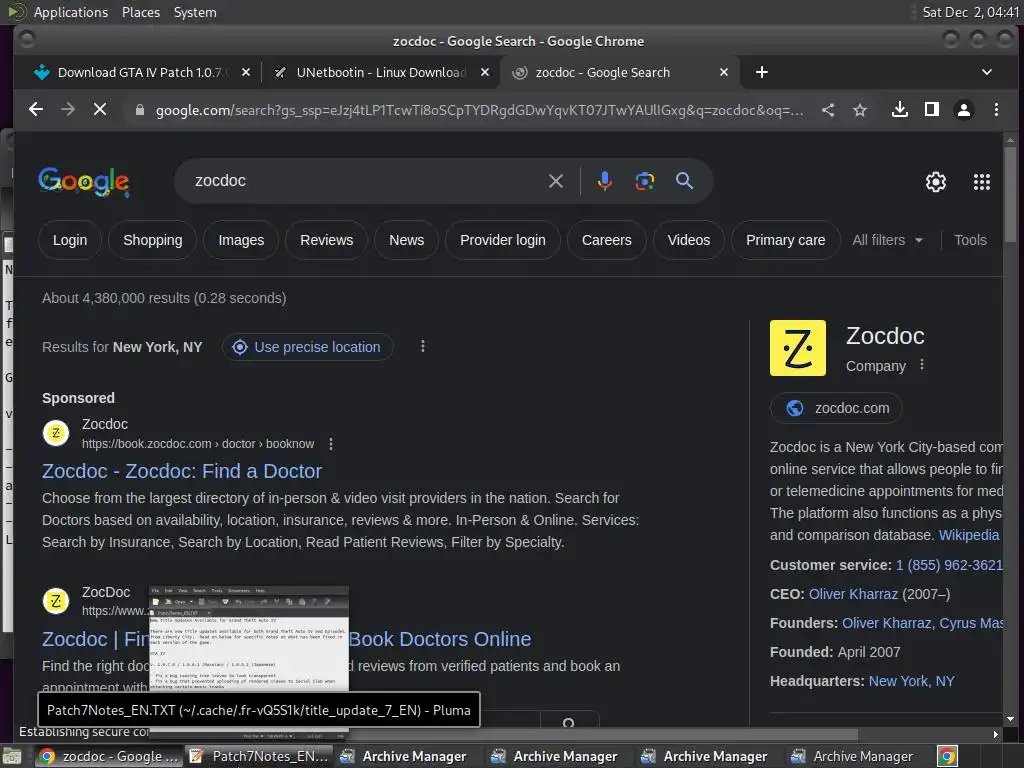The width and height of the screenshot is (1024, 768).
Task: Click the page scrollbar down arrow
Action: click(1010, 719)
